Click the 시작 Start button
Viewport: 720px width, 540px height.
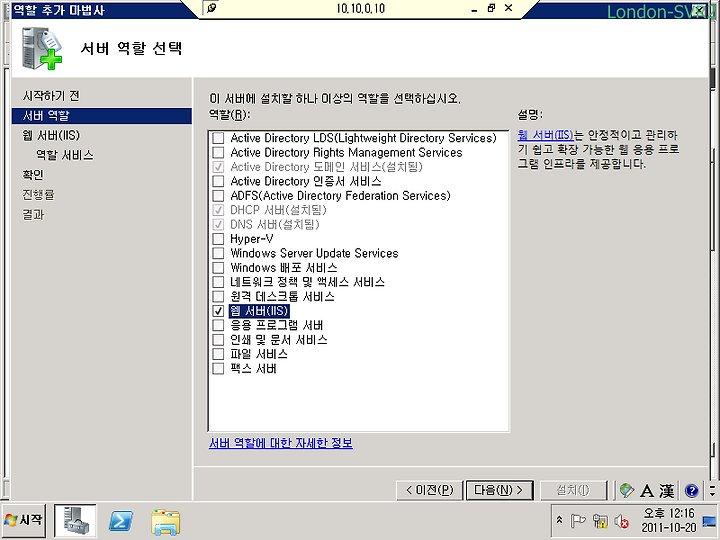coord(23,520)
